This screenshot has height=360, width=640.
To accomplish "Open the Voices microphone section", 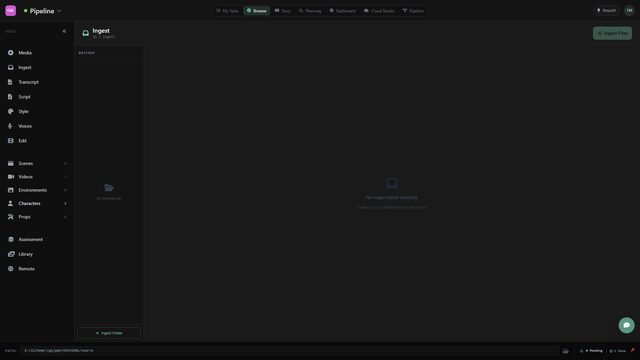I will pyautogui.click(x=37, y=126).
